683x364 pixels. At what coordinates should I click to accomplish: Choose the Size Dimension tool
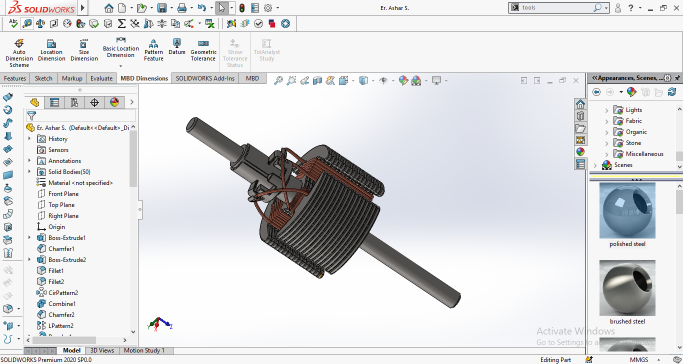tap(84, 51)
